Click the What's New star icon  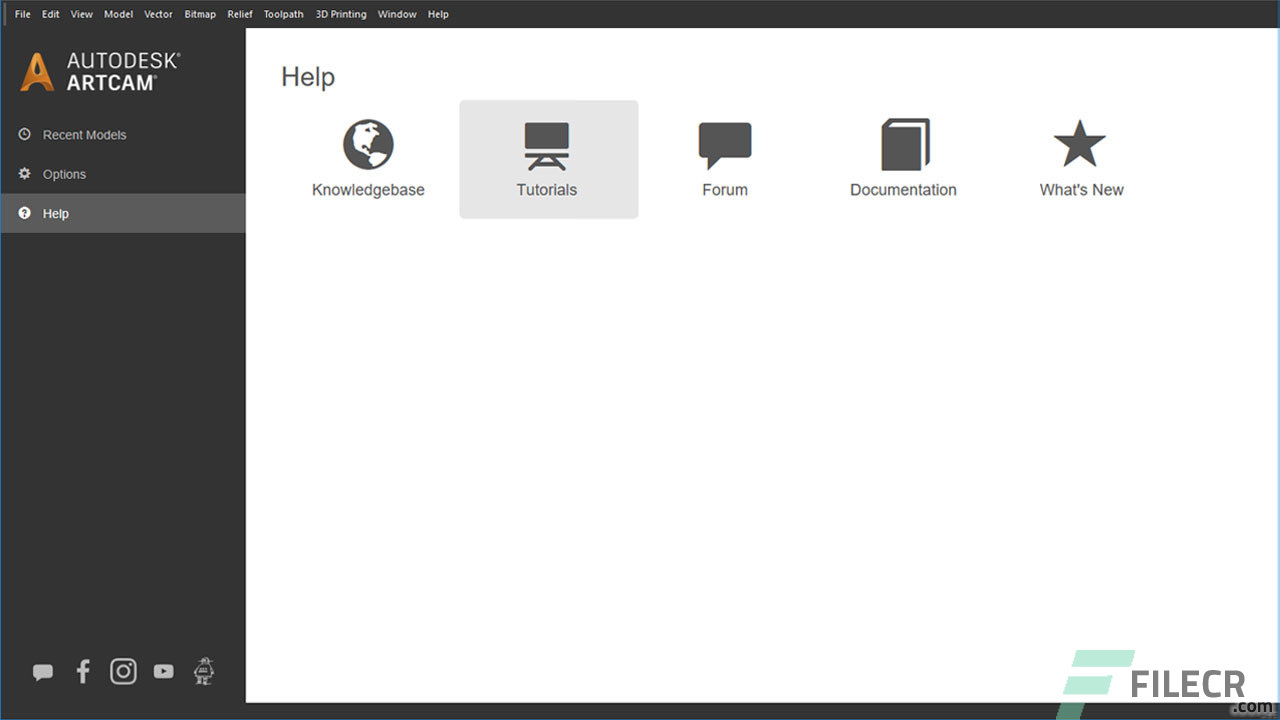pos(1080,144)
